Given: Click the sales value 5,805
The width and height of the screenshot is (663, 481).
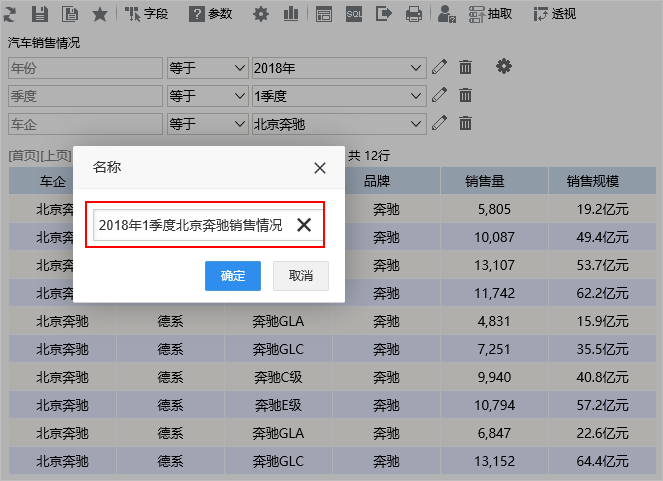Looking at the screenshot, I should 494,209.
